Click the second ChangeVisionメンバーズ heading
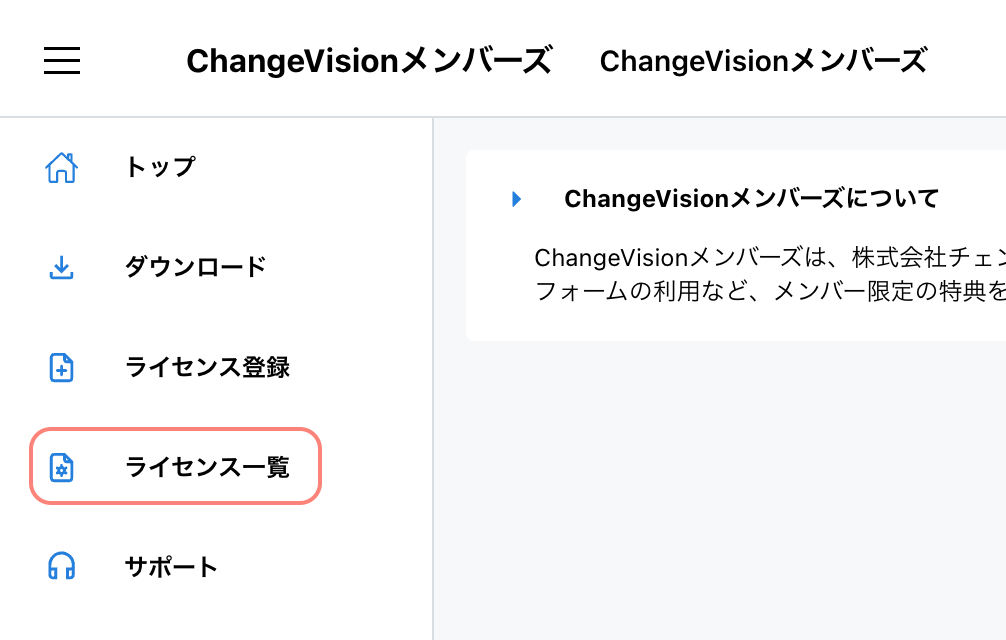The image size is (1006, 640). [763, 61]
